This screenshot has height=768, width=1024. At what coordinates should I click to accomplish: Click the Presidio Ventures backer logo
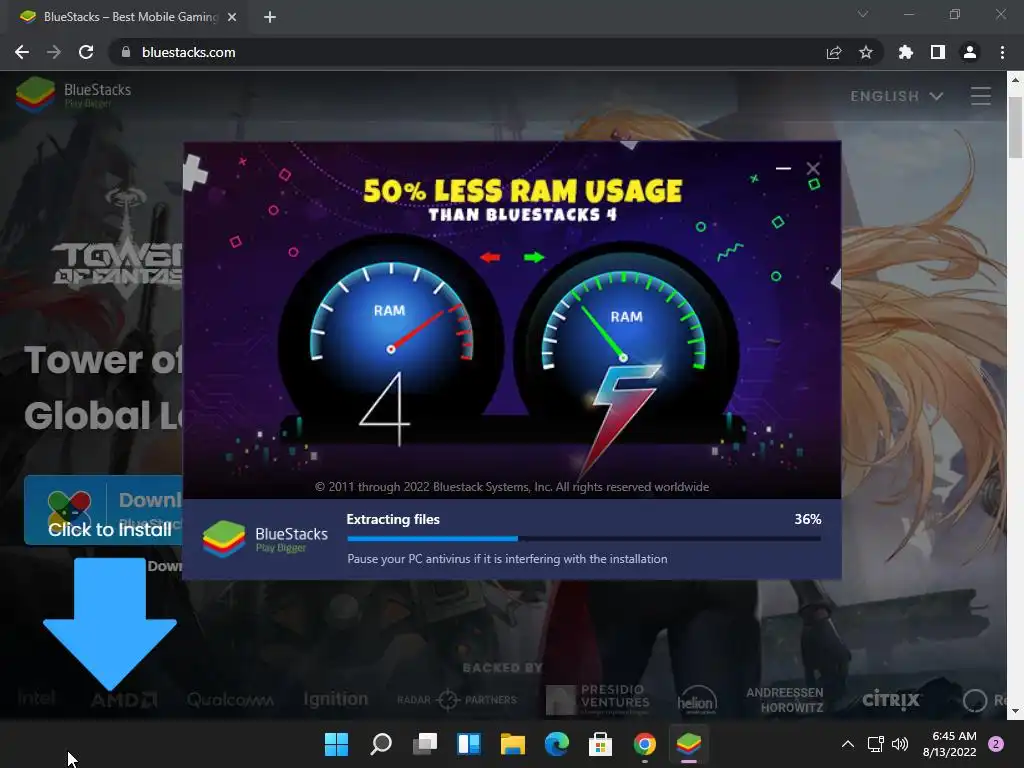[x=598, y=699]
